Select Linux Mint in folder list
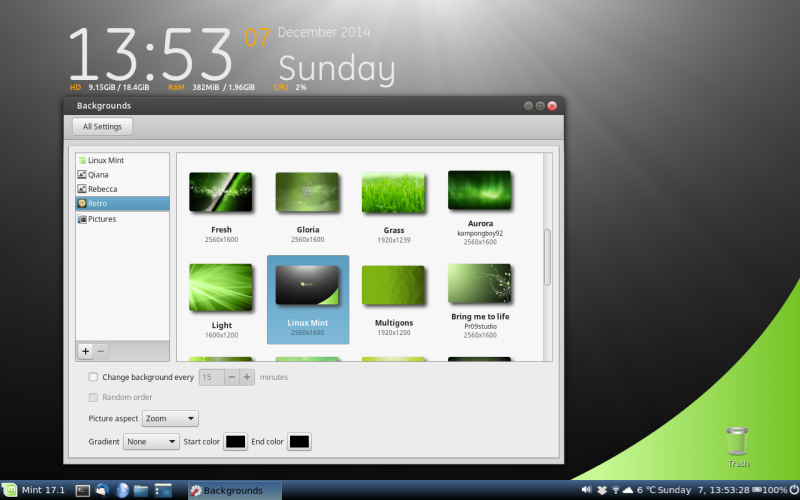The width and height of the screenshot is (800, 500). 112,160
